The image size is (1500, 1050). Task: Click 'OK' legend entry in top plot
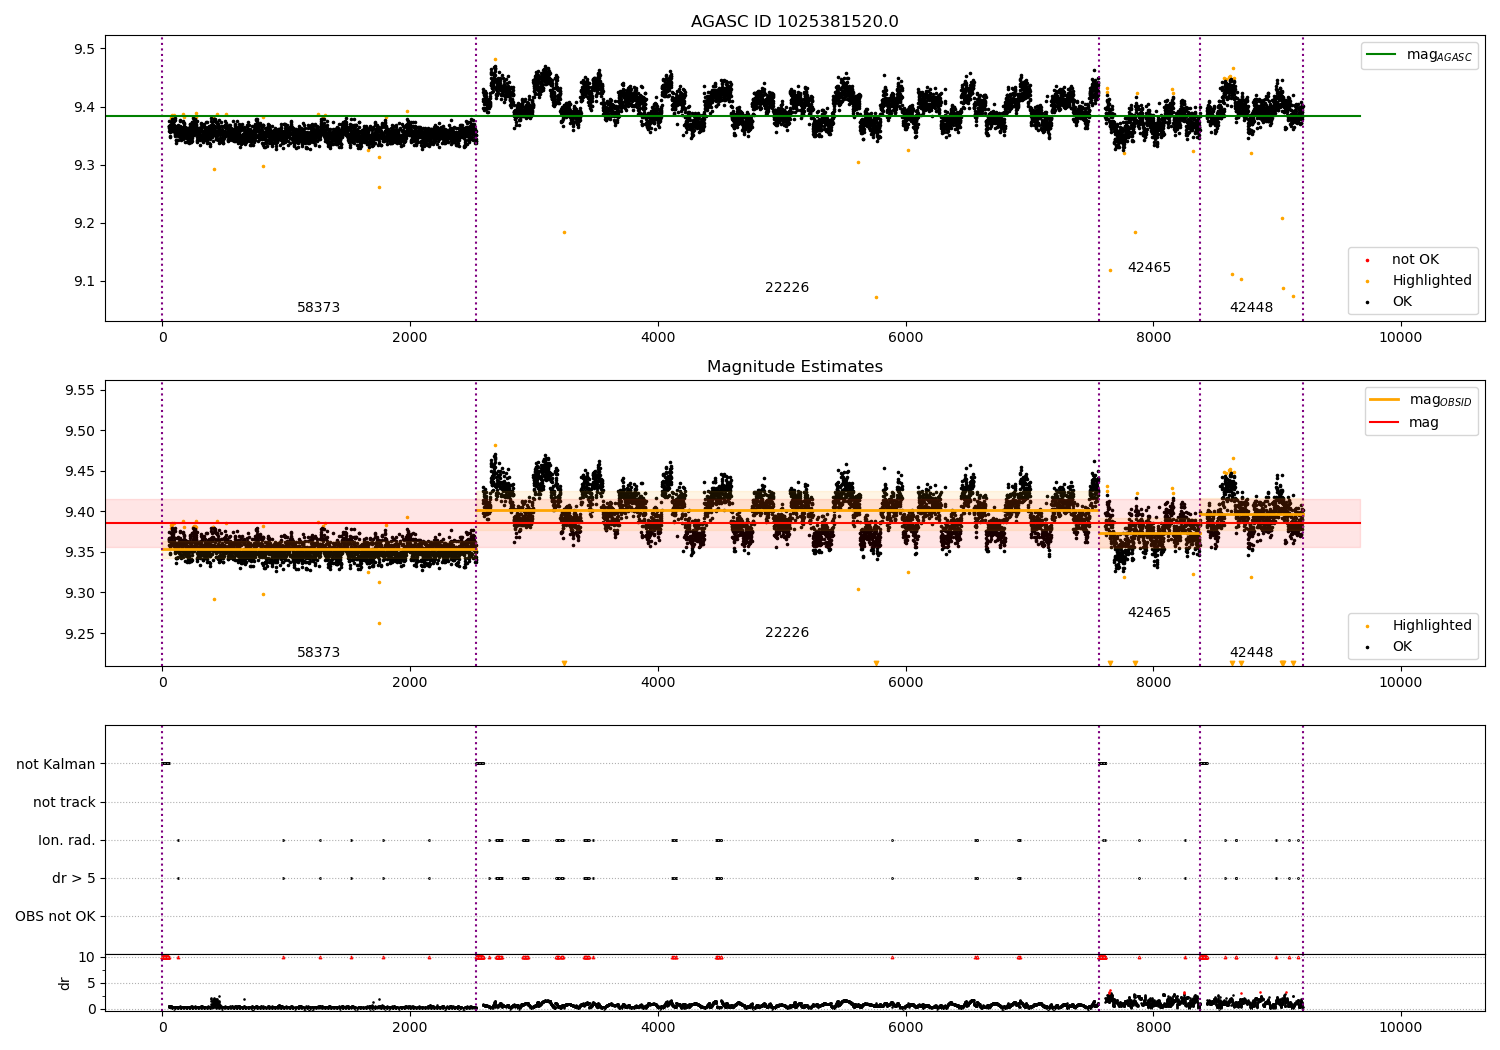click(x=1402, y=302)
